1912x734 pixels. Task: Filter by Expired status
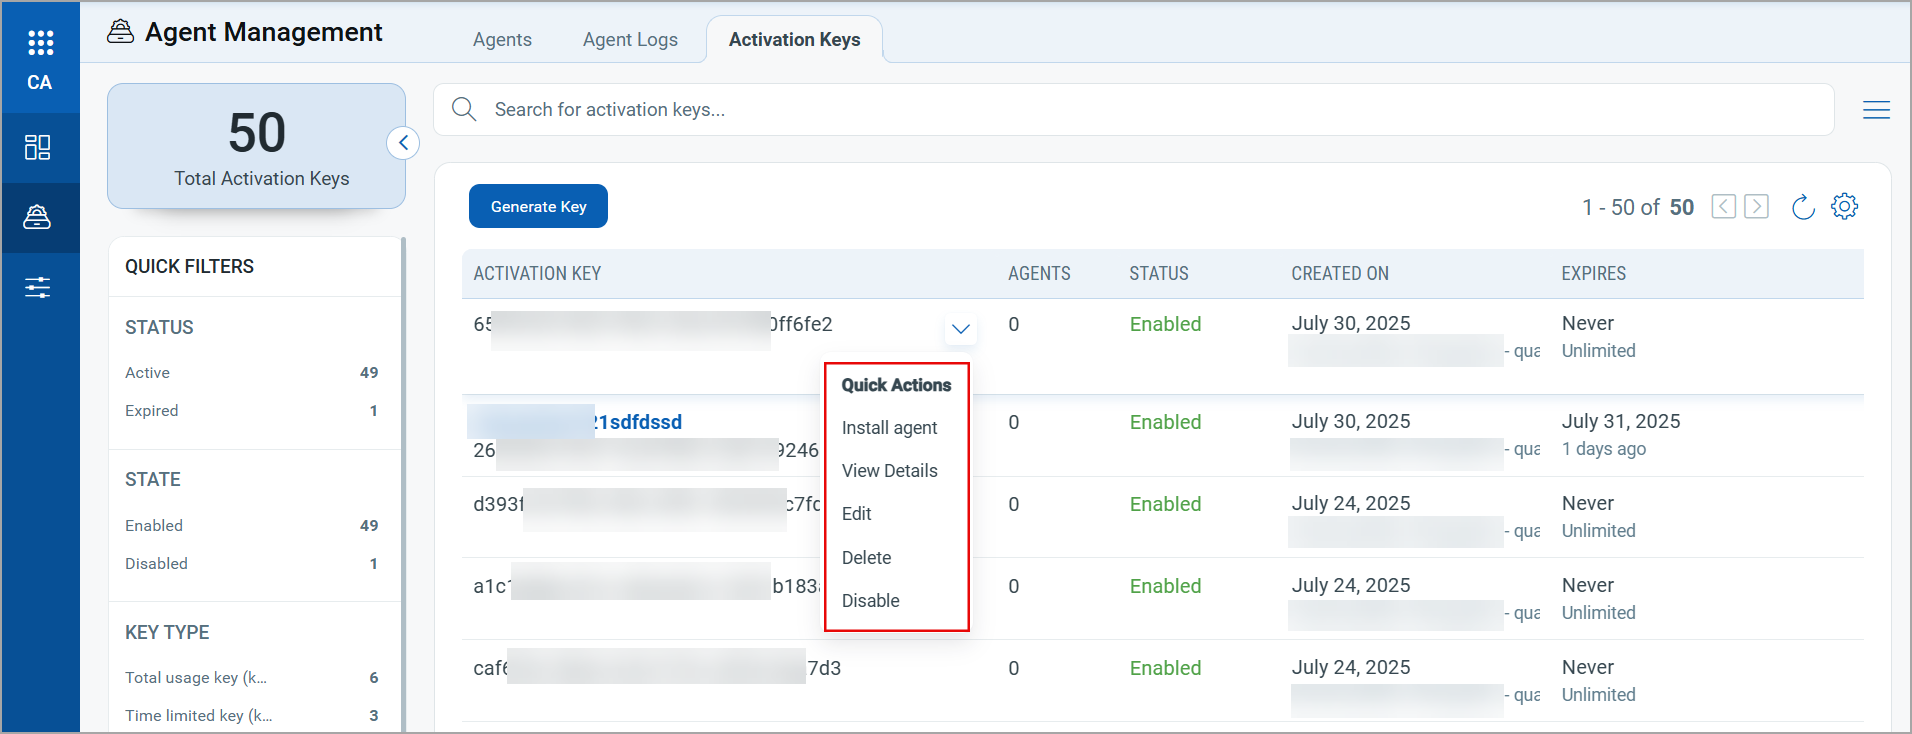152,411
